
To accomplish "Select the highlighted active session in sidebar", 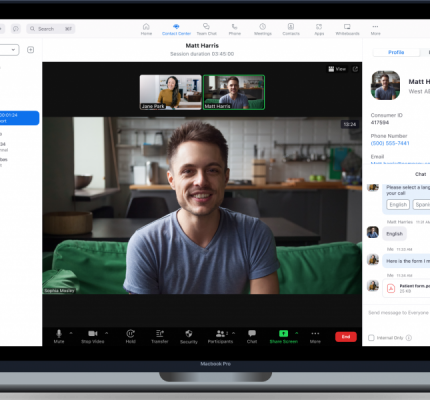I will coord(19,118).
